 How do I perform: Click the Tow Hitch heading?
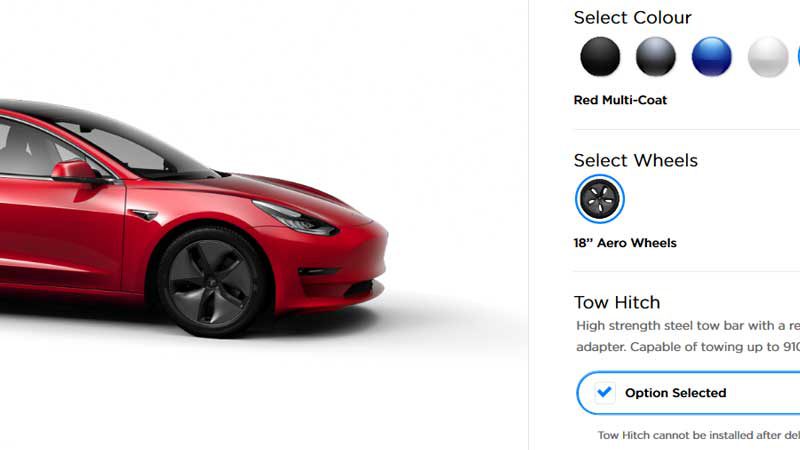[617, 303]
